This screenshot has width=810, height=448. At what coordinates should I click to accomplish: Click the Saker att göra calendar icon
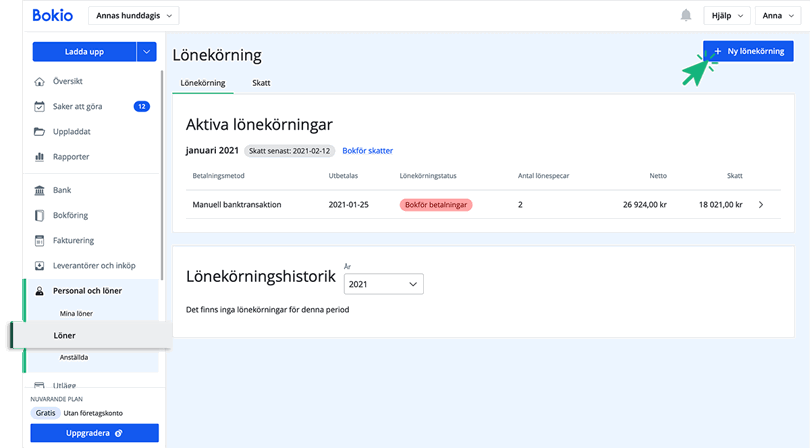click(x=39, y=106)
